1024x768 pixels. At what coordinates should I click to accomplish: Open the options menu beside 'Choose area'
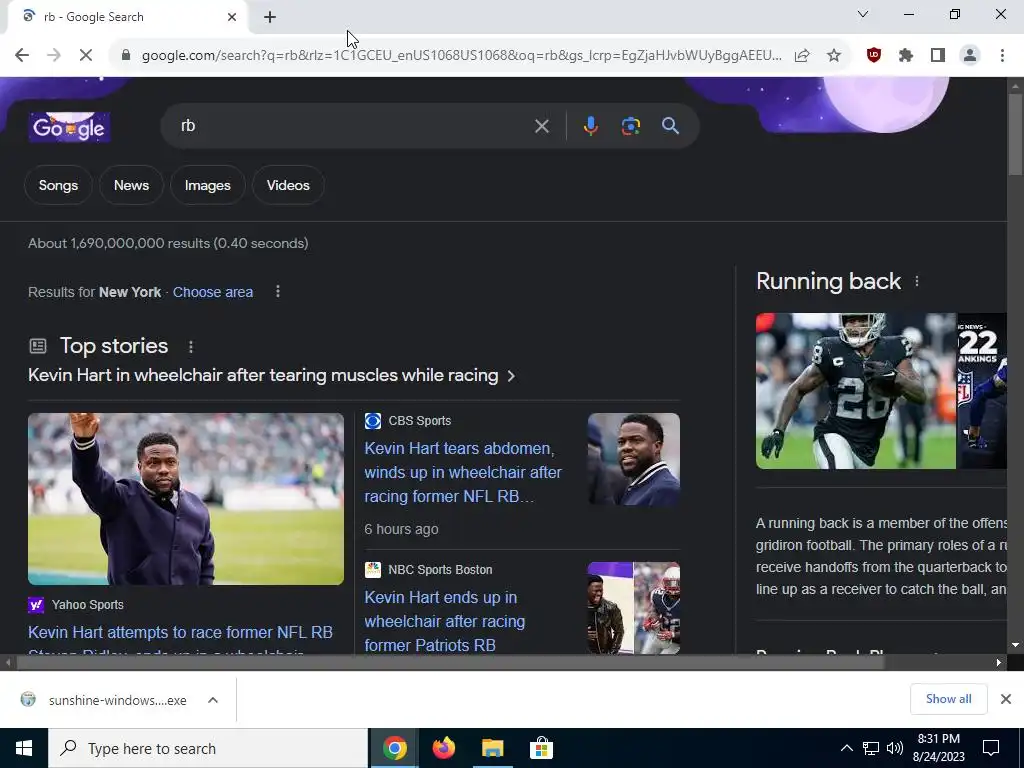278,291
